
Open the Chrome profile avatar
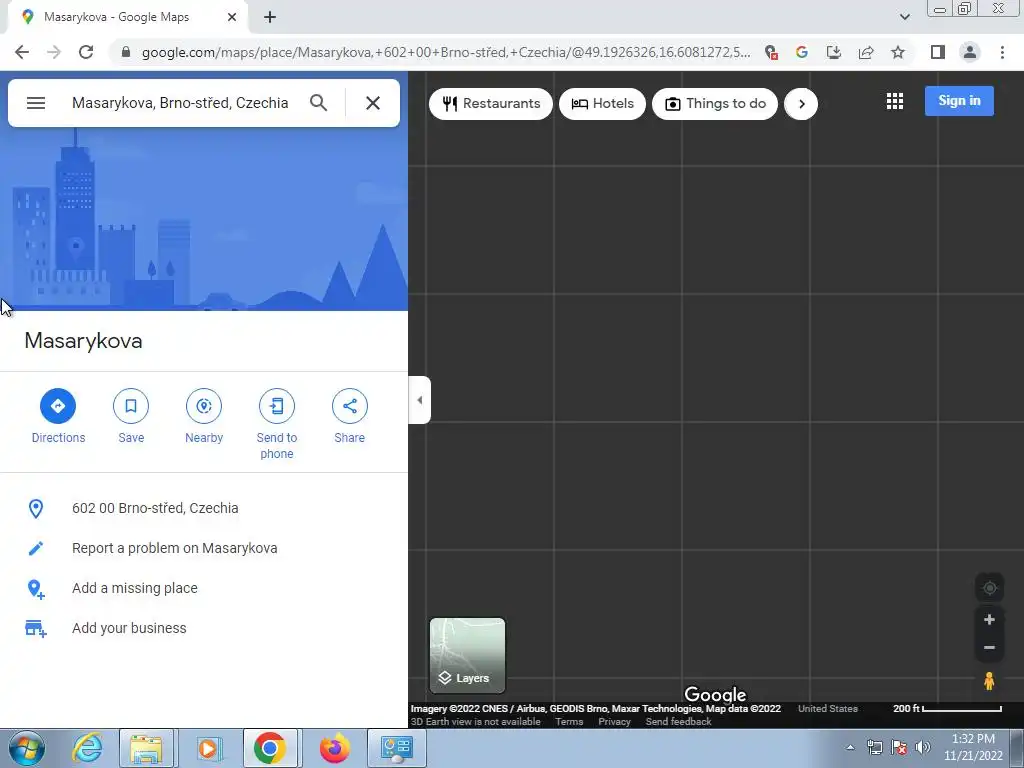[x=970, y=52]
